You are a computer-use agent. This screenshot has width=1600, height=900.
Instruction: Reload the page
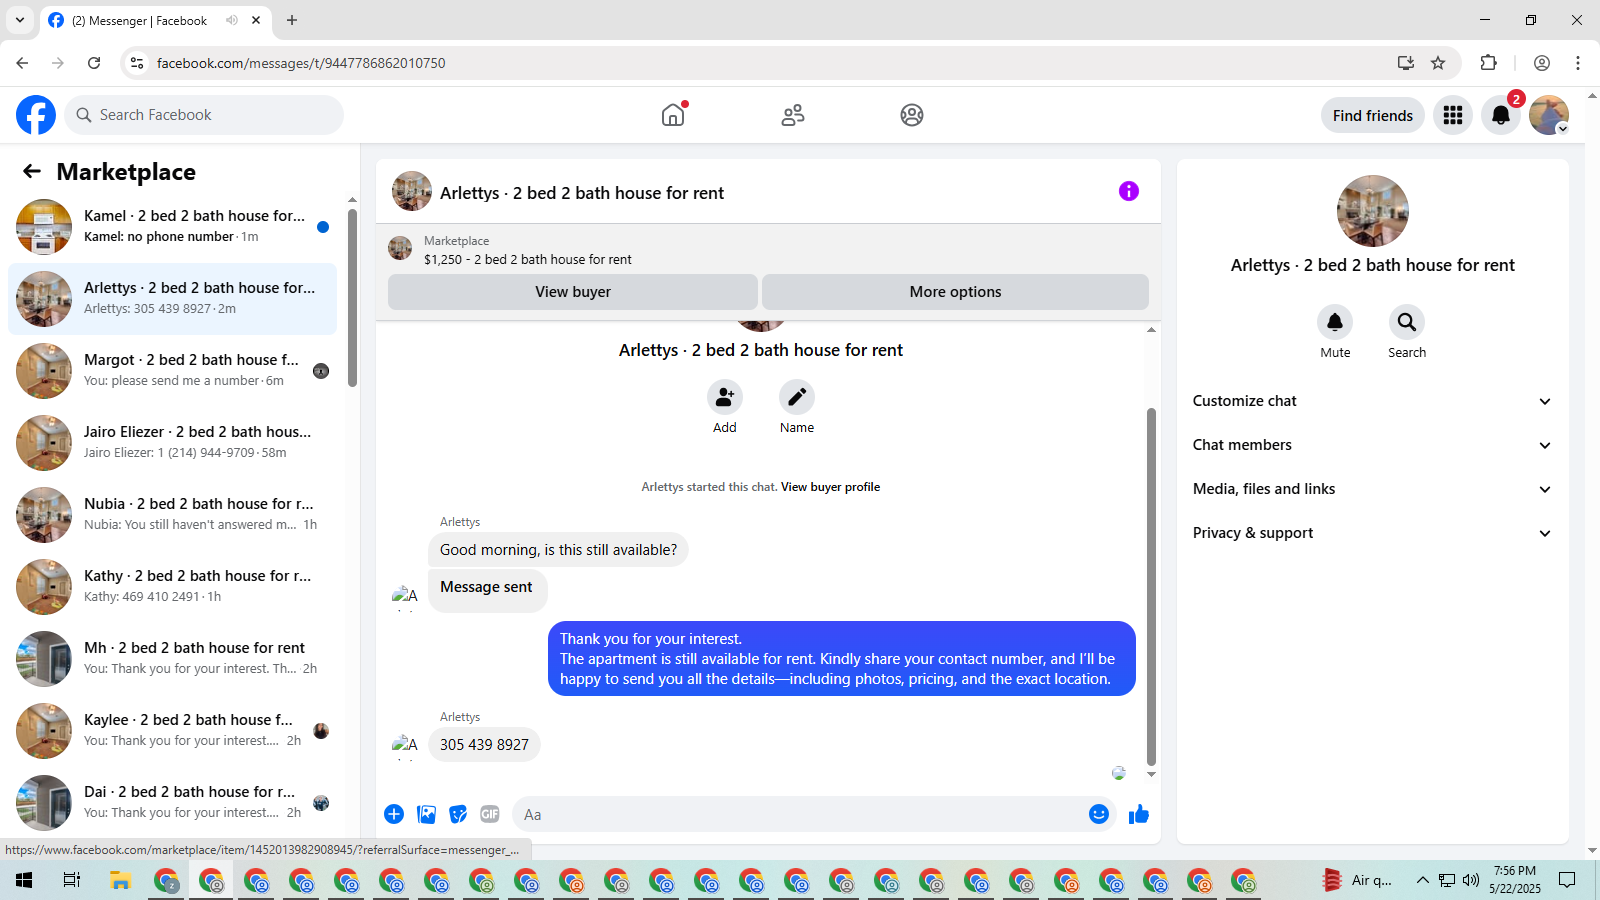click(x=94, y=63)
